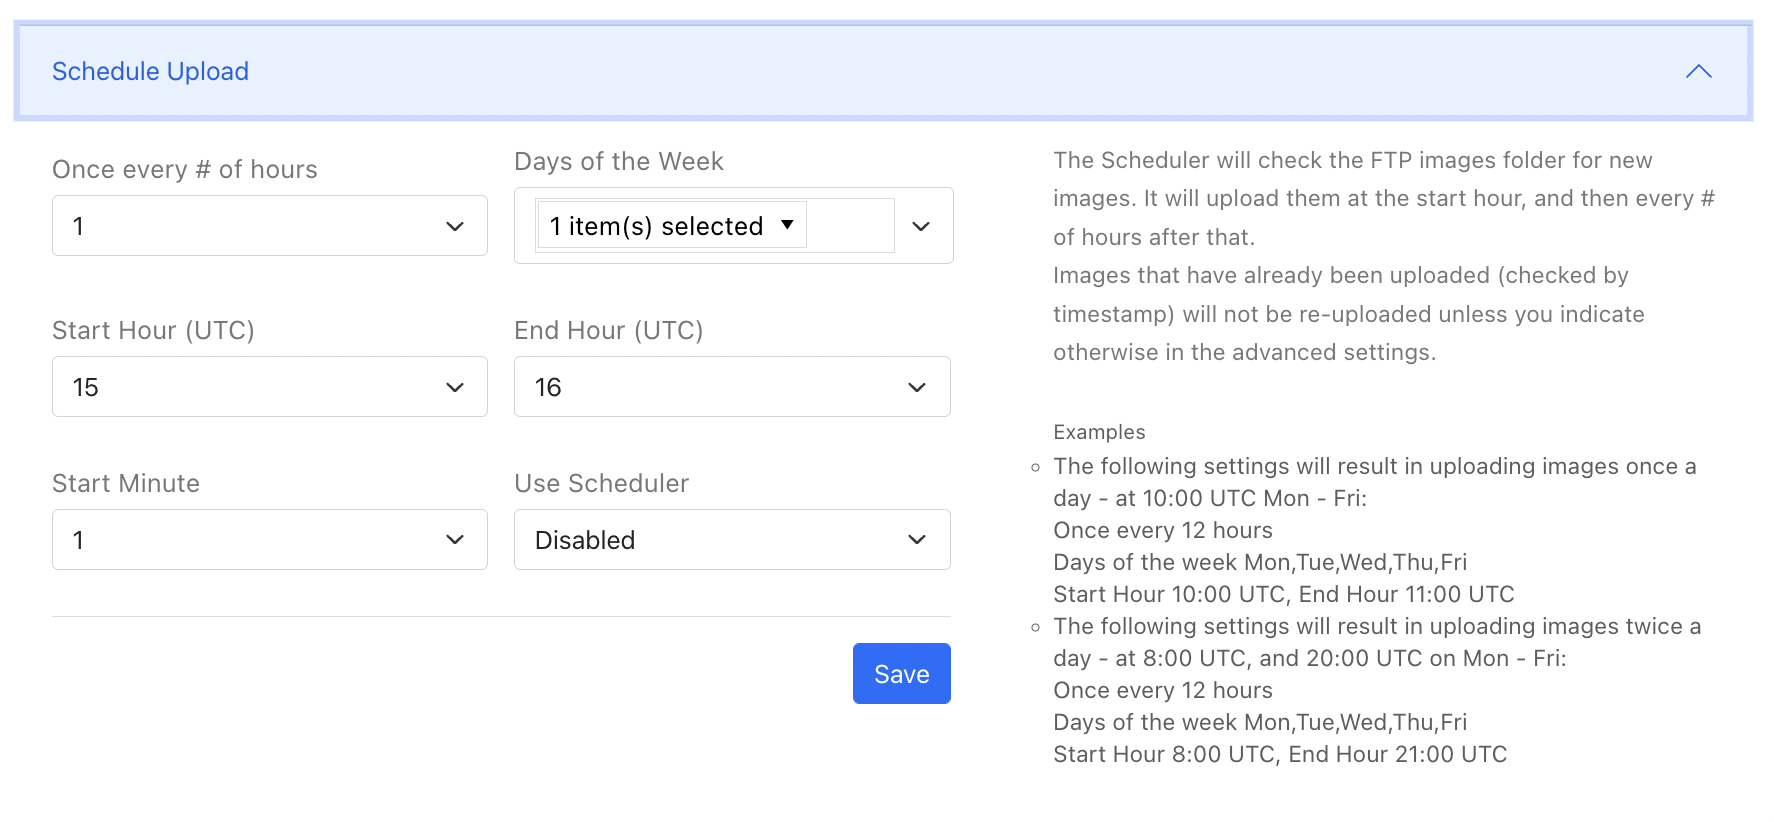This screenshot has width=1774, height=822.
Task: Click the Schedule Upload header title
Action: 150,71
